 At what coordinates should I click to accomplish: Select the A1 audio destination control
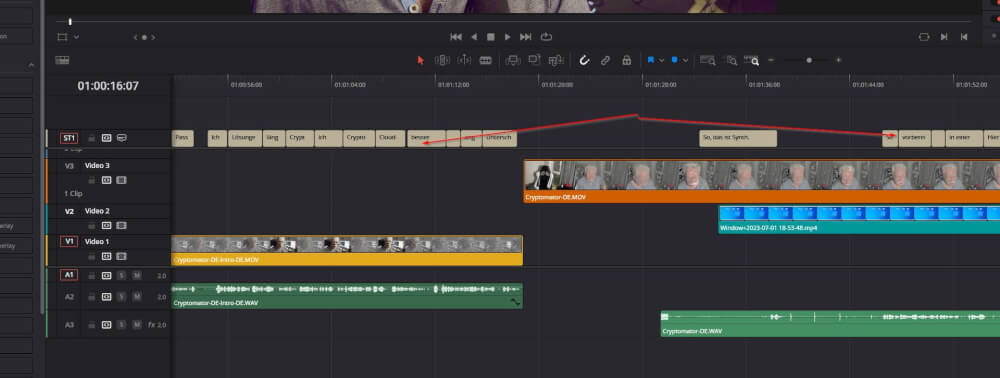pos(69,275)
